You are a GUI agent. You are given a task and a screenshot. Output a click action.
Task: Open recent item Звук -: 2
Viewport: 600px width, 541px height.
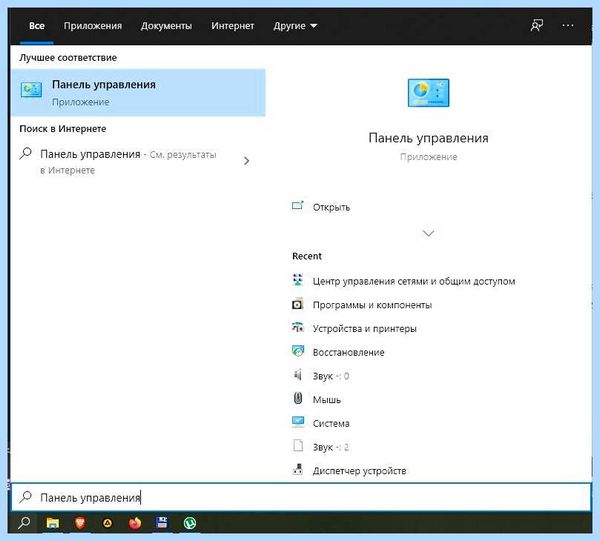coord(331,447)
